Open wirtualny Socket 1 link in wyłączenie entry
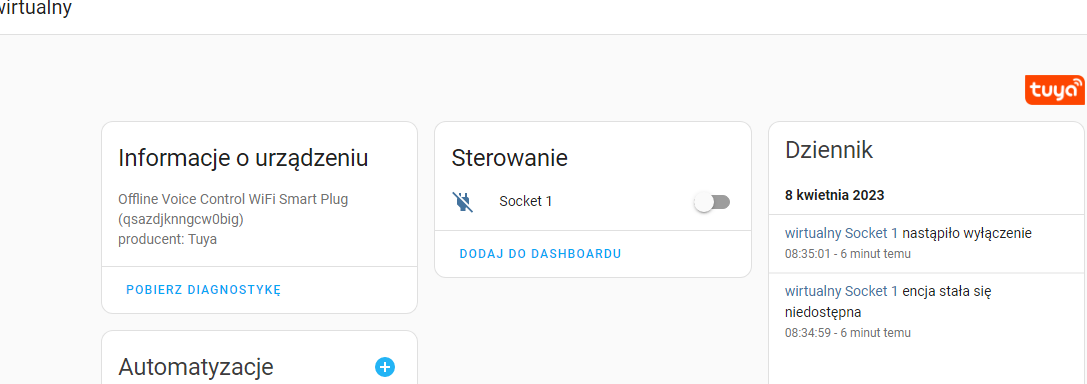The width and height of the screenshot is (1087, 384). coord(842,233)
